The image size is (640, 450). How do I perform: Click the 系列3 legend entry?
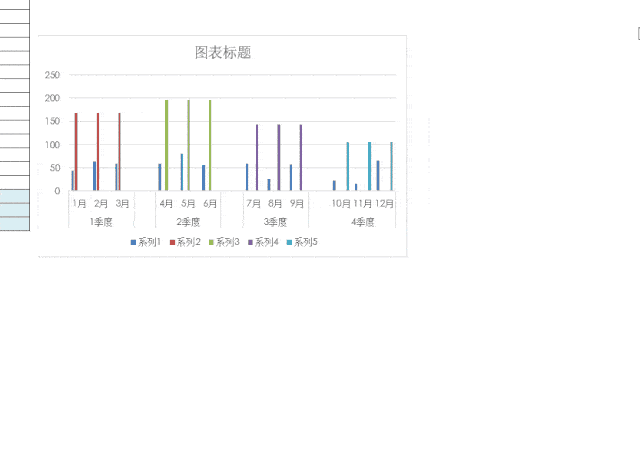[x=224, y=242]
